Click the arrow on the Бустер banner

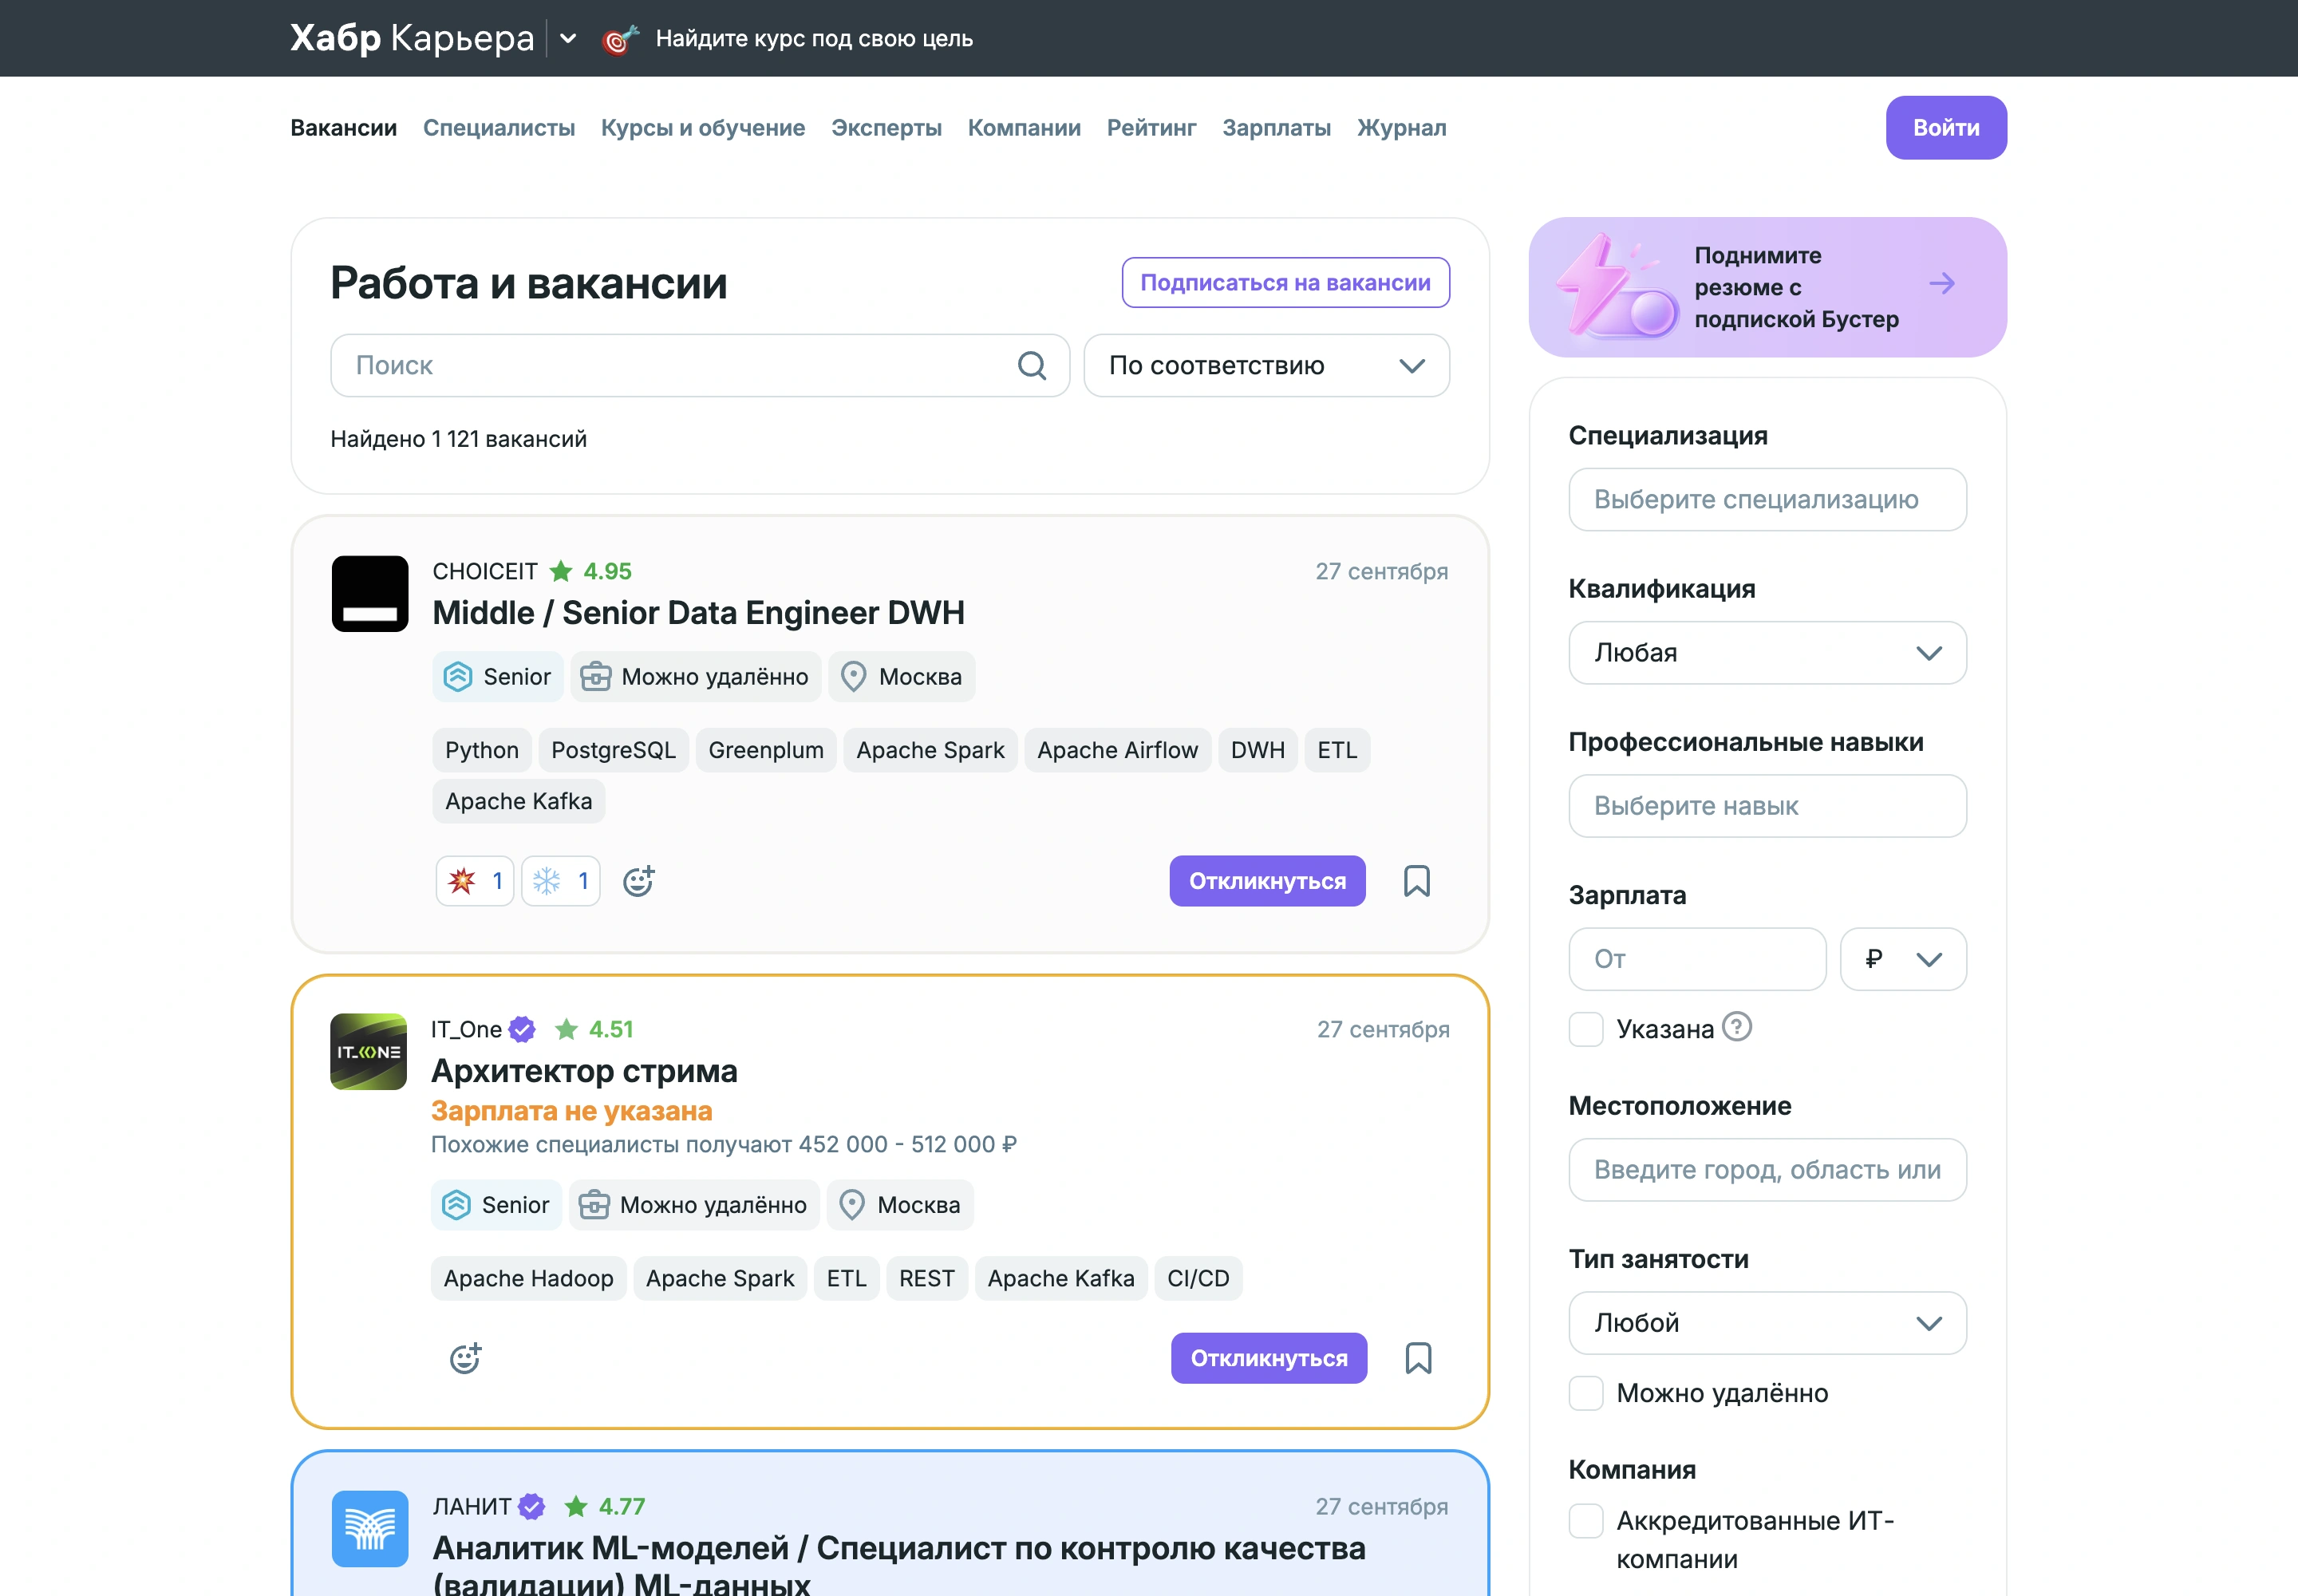(1941, 284)
